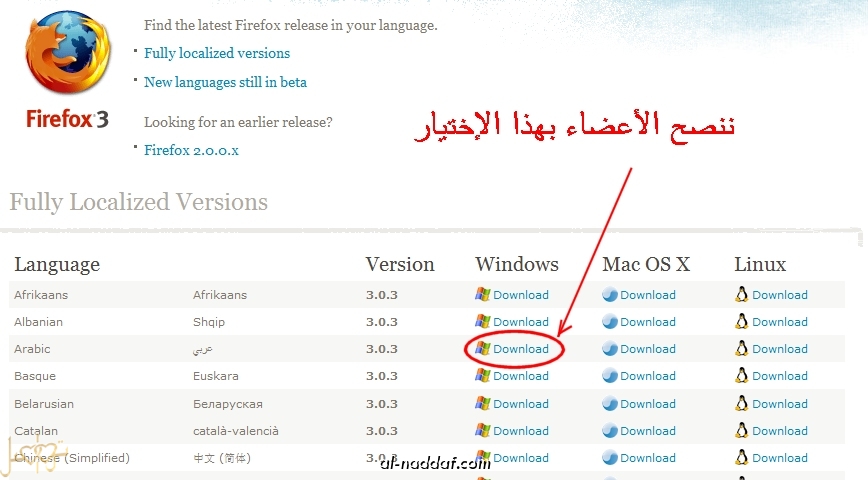Viewport: 868px width, 480px height.
Task: Click Windows icon in Catalan row
Action: pos(483,431)
